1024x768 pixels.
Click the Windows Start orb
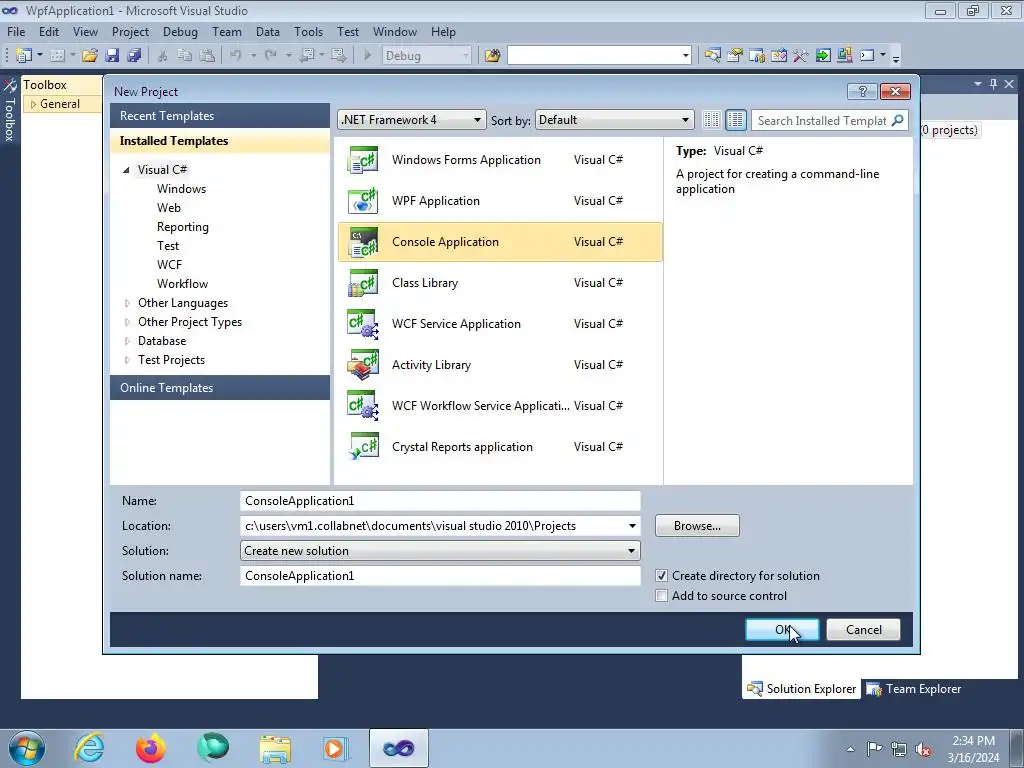tap(27, 748)
